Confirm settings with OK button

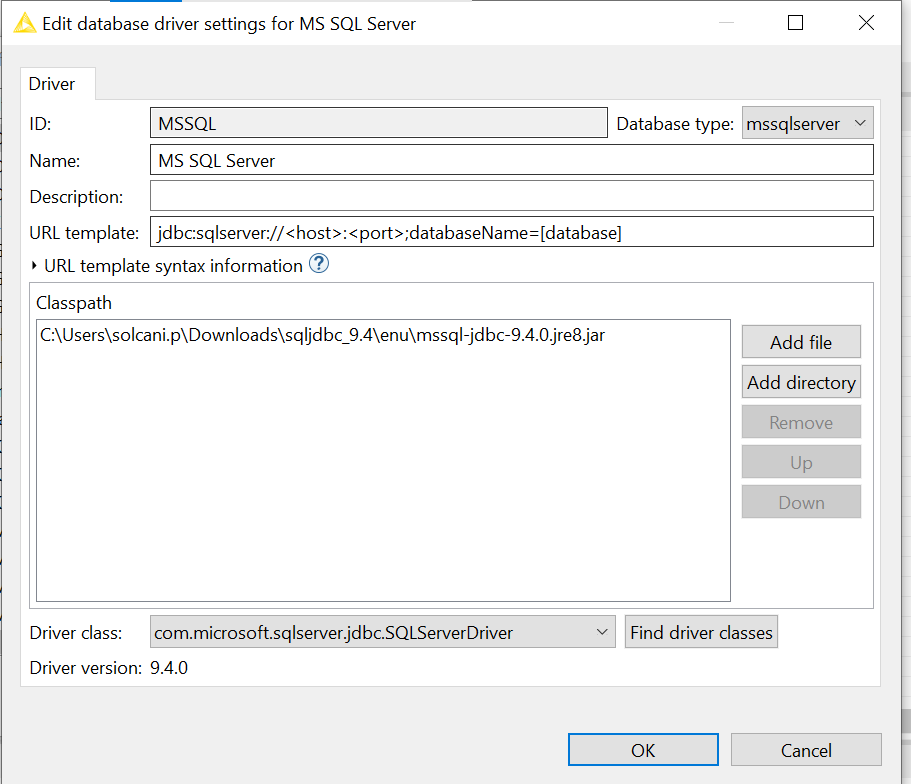tap(642, 750)
